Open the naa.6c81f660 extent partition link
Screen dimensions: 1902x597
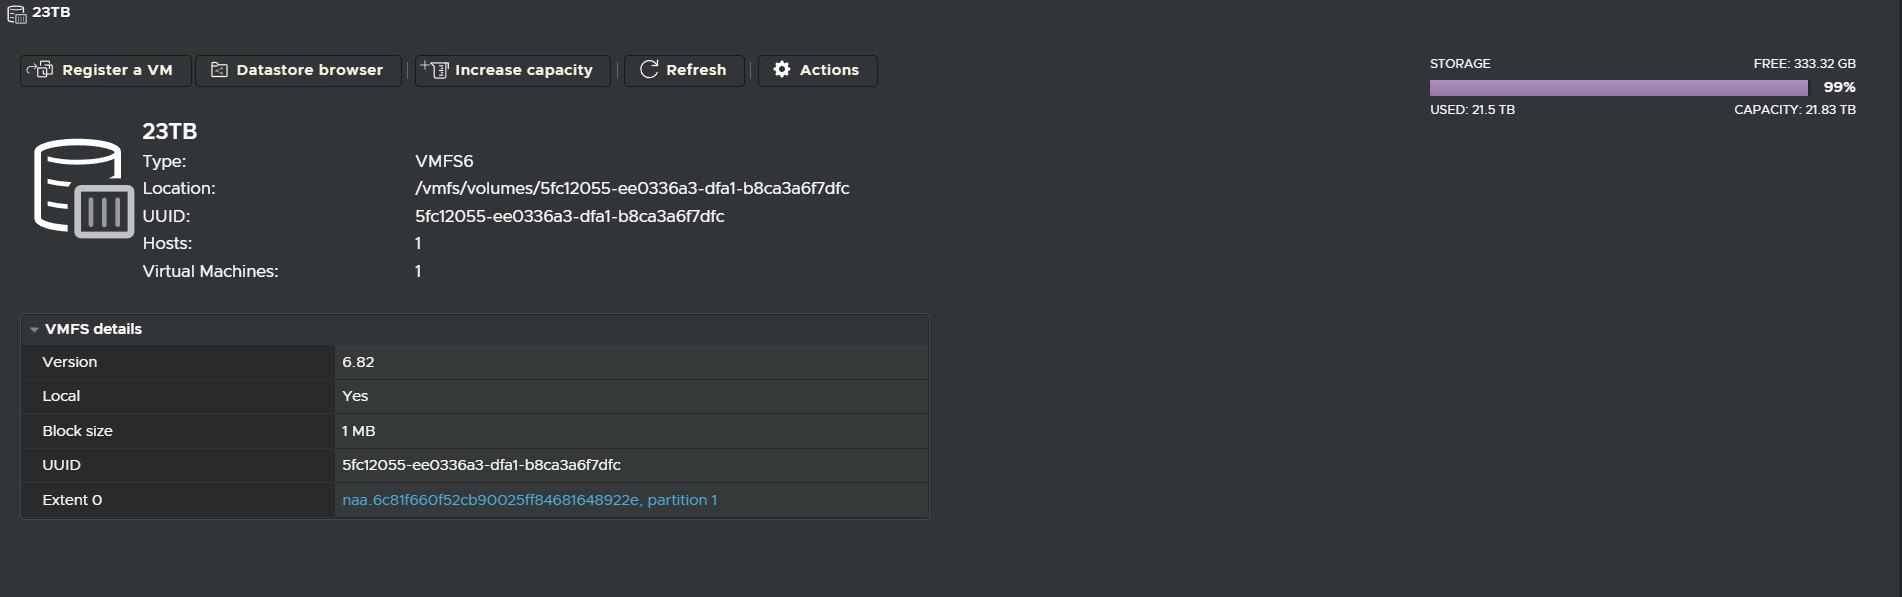529,500
